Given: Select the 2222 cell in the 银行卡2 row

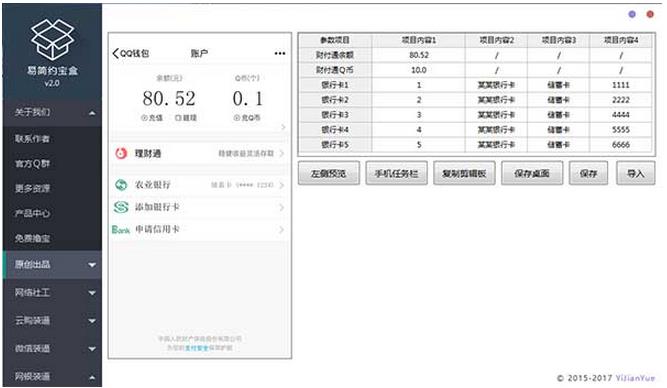Looking at the screenshot, I should (621, 100).
